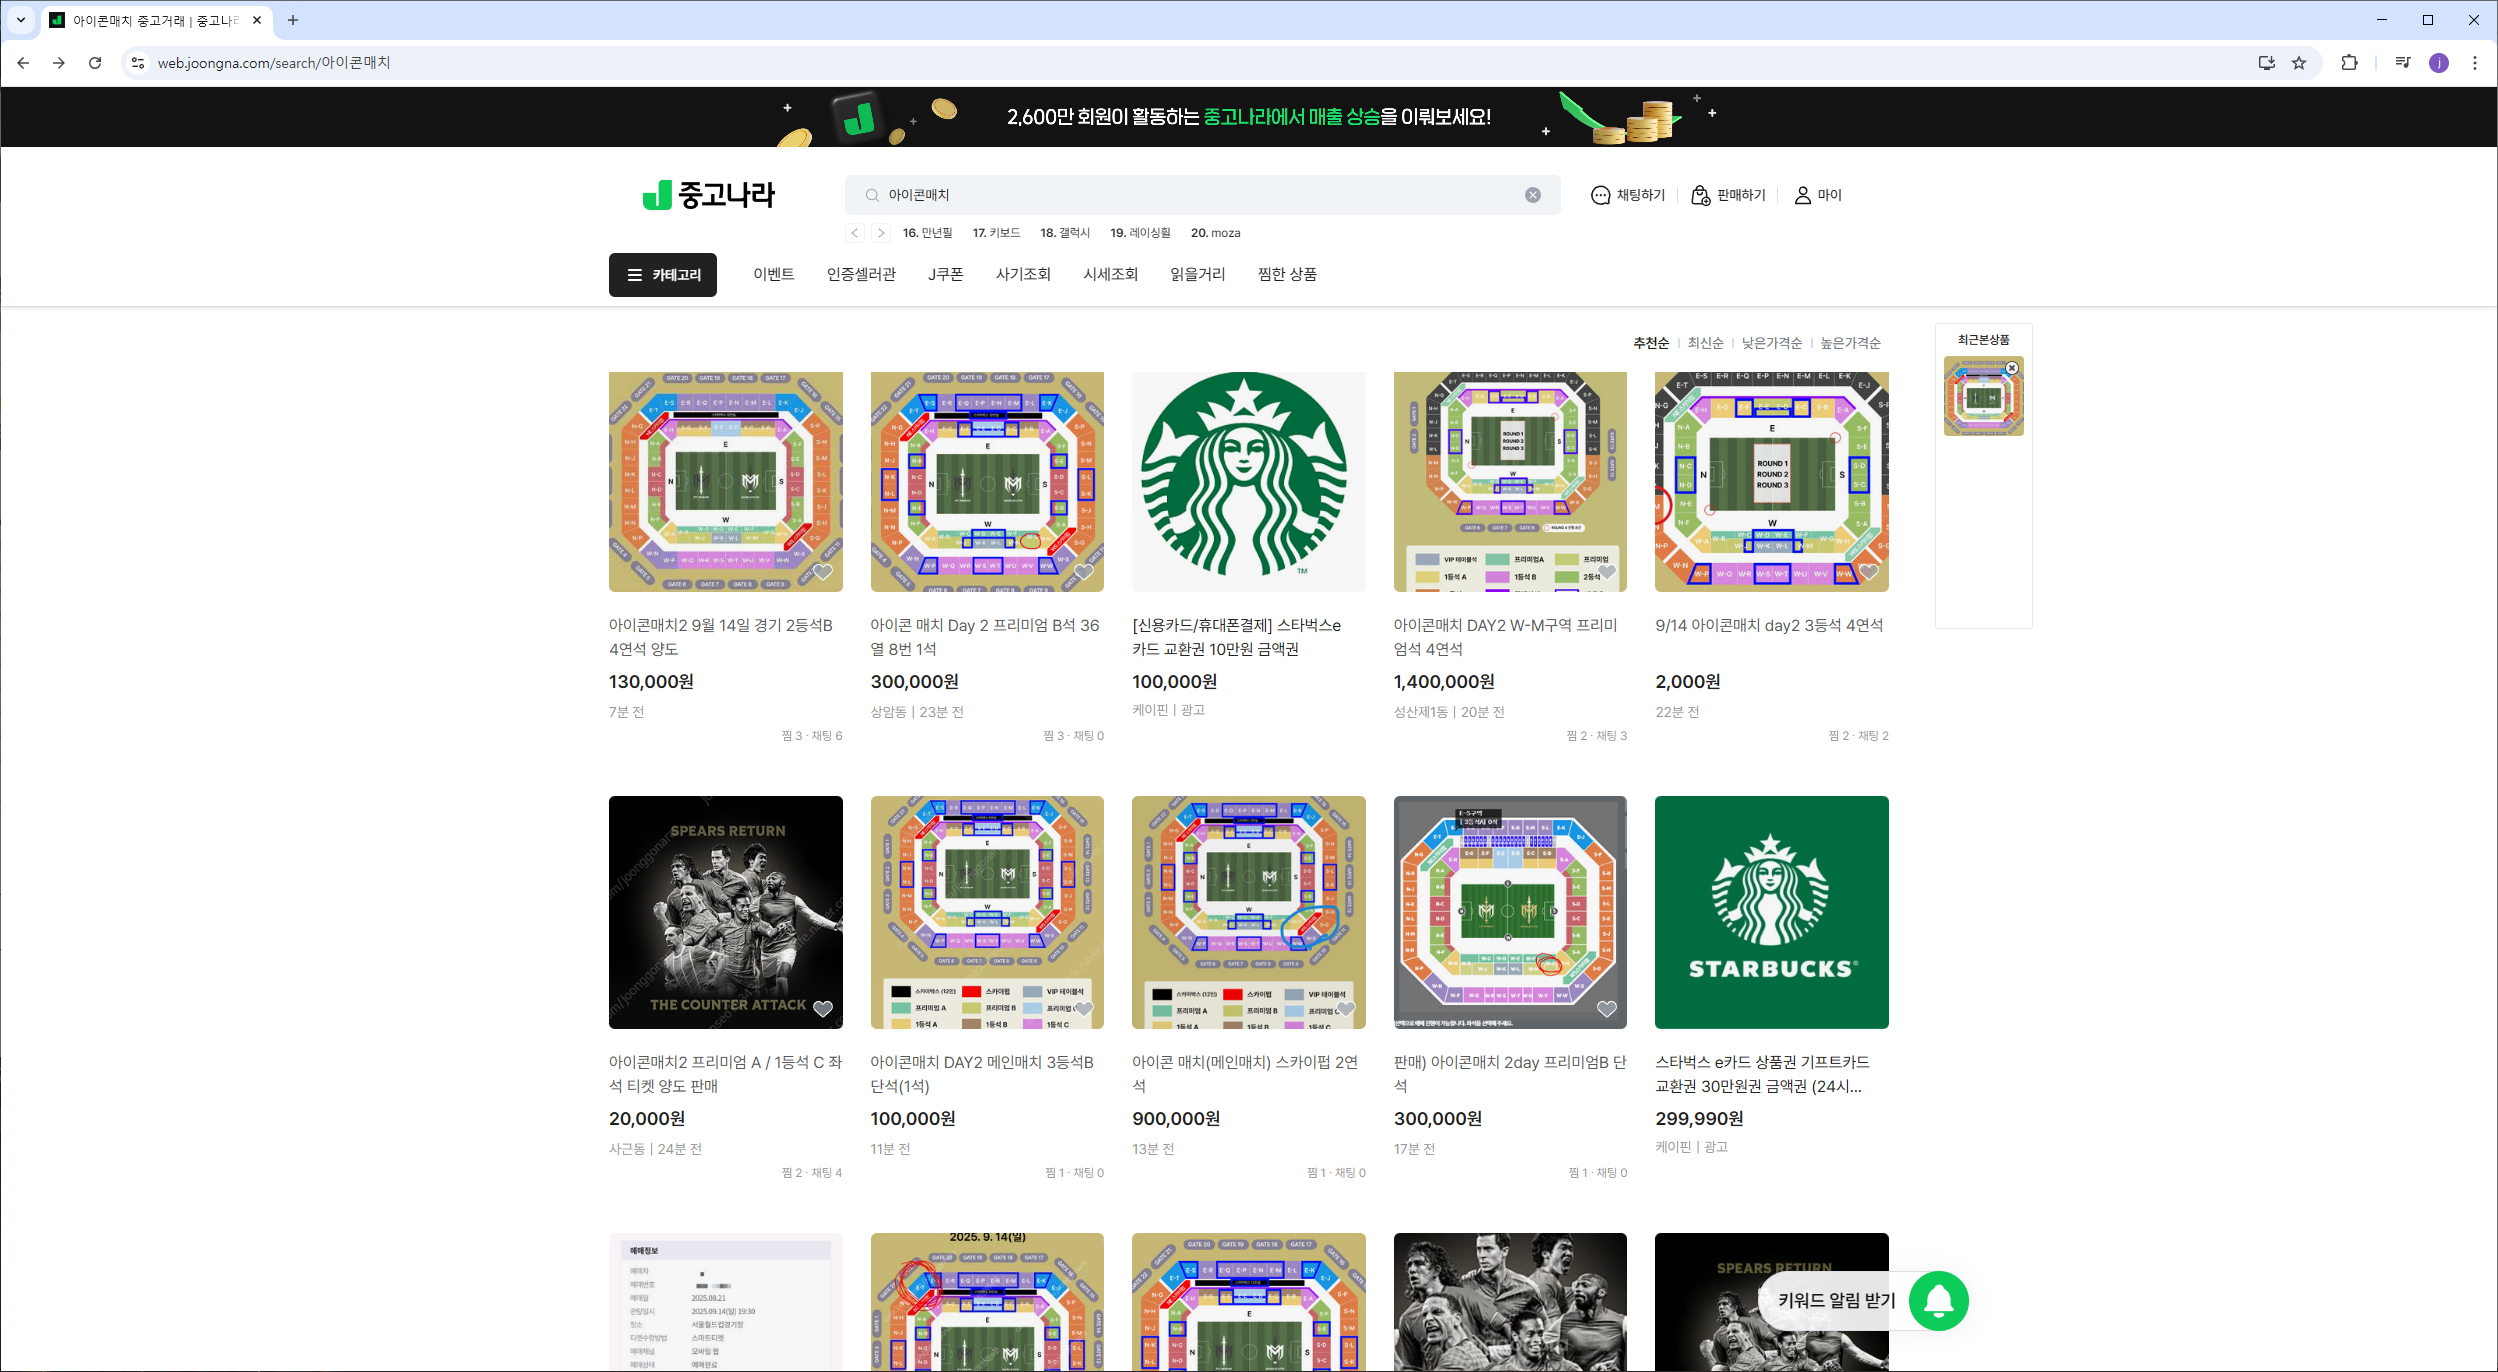Select popular keyword 19. 레이싱휠

(x=1140, y=233)
